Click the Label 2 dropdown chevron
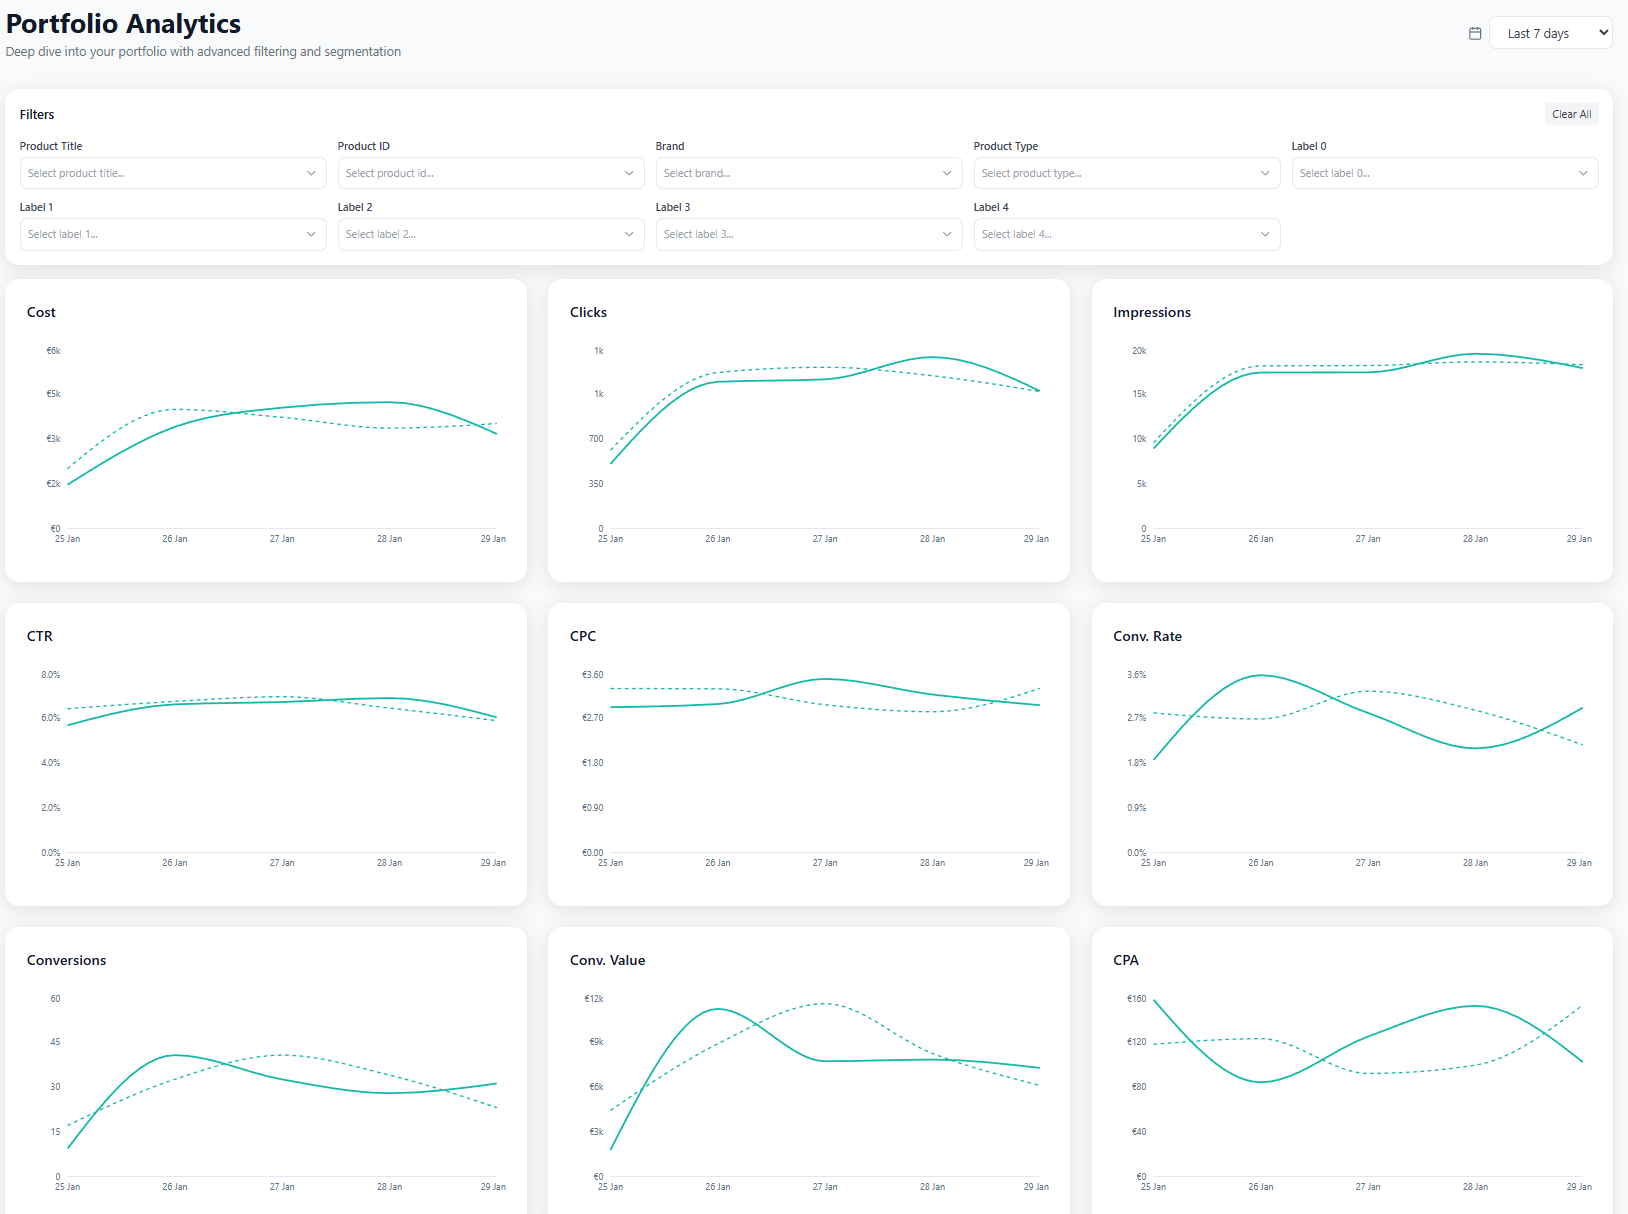Screen dimensions: 1628x1214 coord(629,234)
